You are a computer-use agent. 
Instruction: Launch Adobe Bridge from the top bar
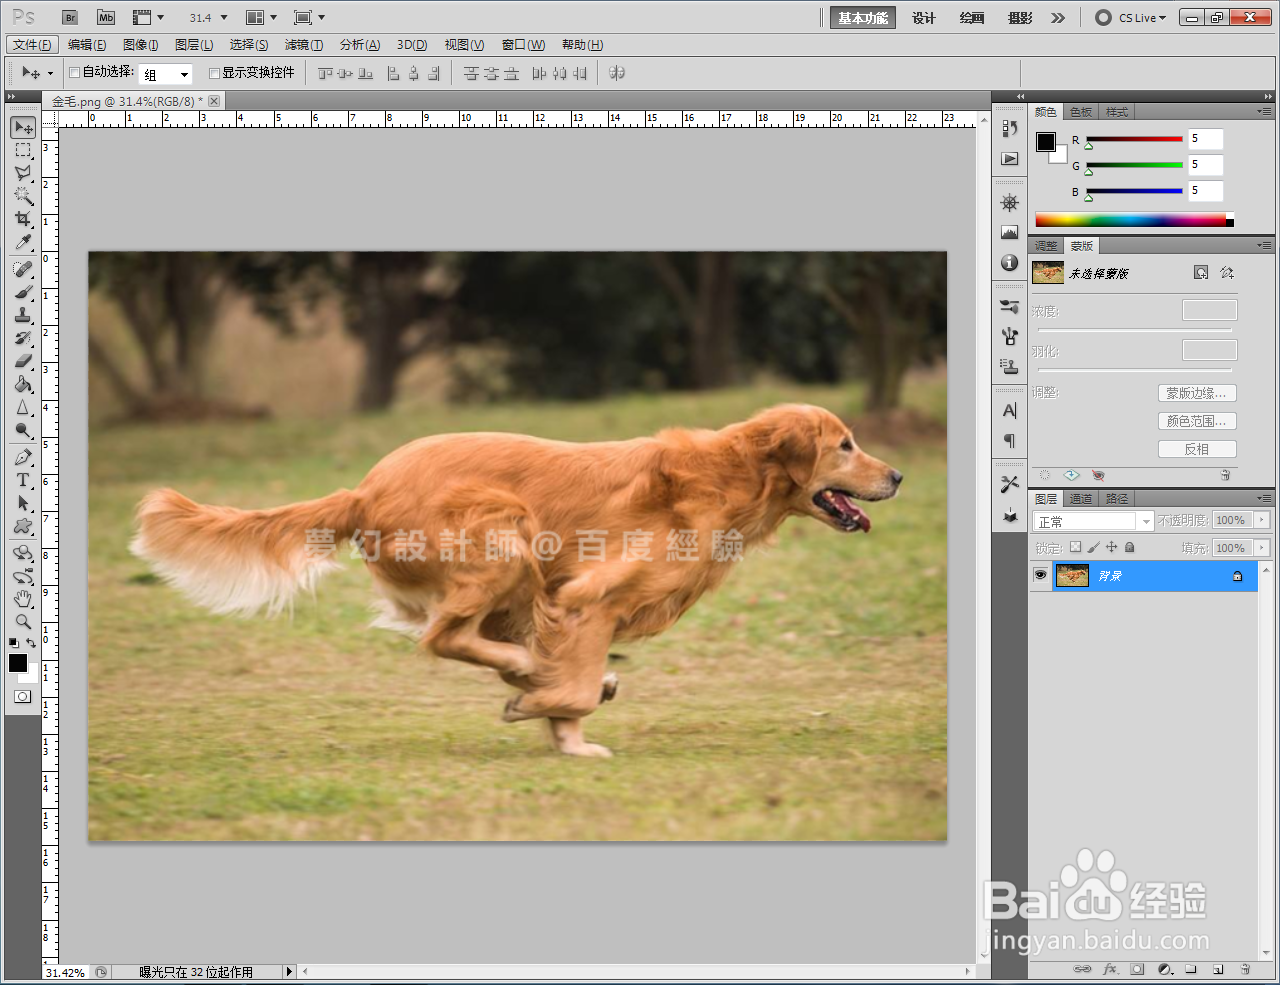69,17
